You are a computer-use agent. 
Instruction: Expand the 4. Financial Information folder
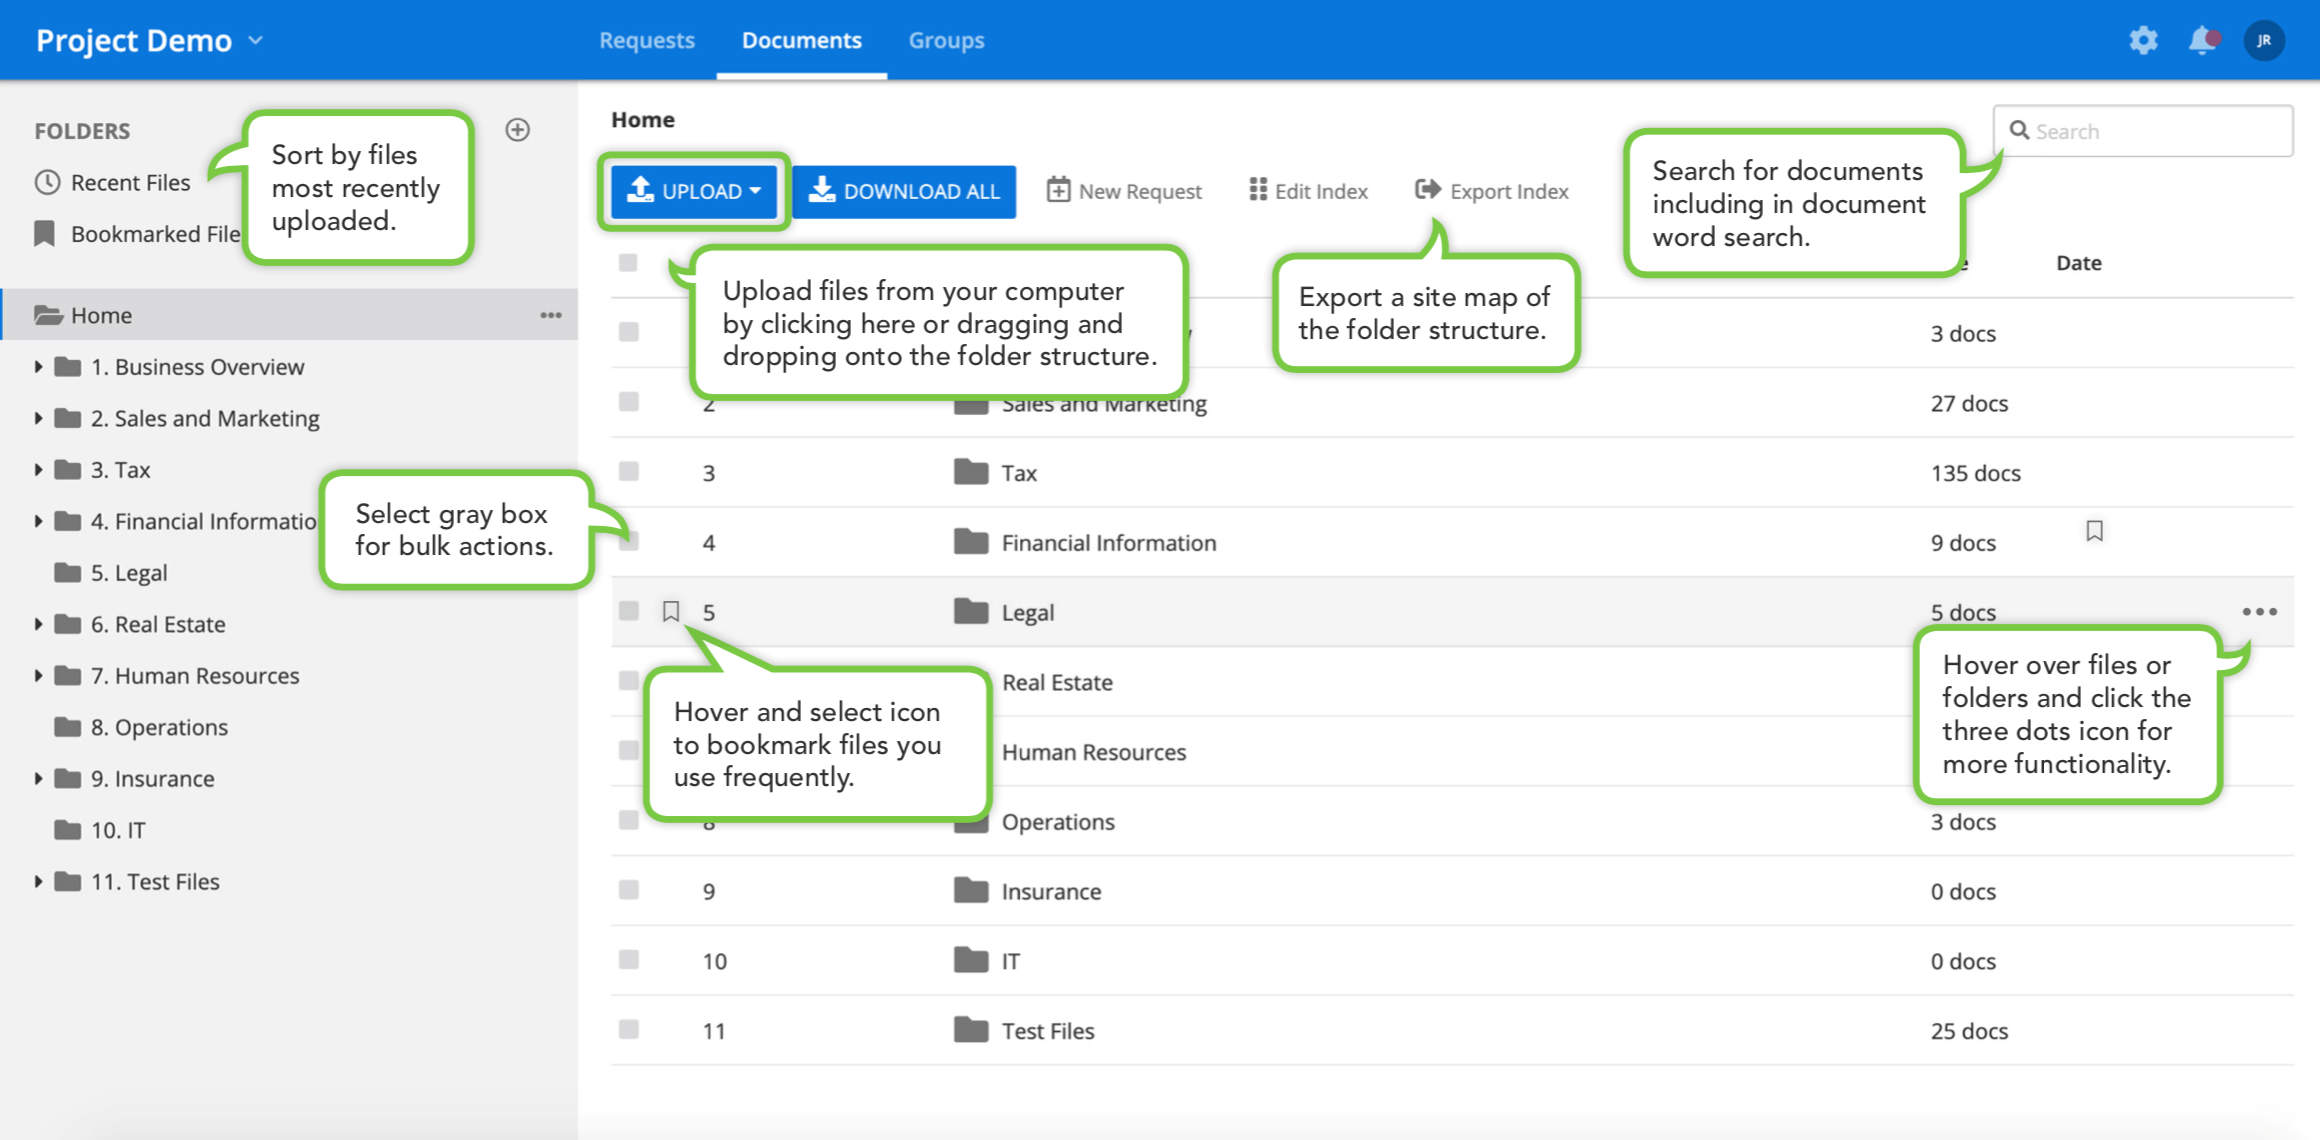coord(38,521)
